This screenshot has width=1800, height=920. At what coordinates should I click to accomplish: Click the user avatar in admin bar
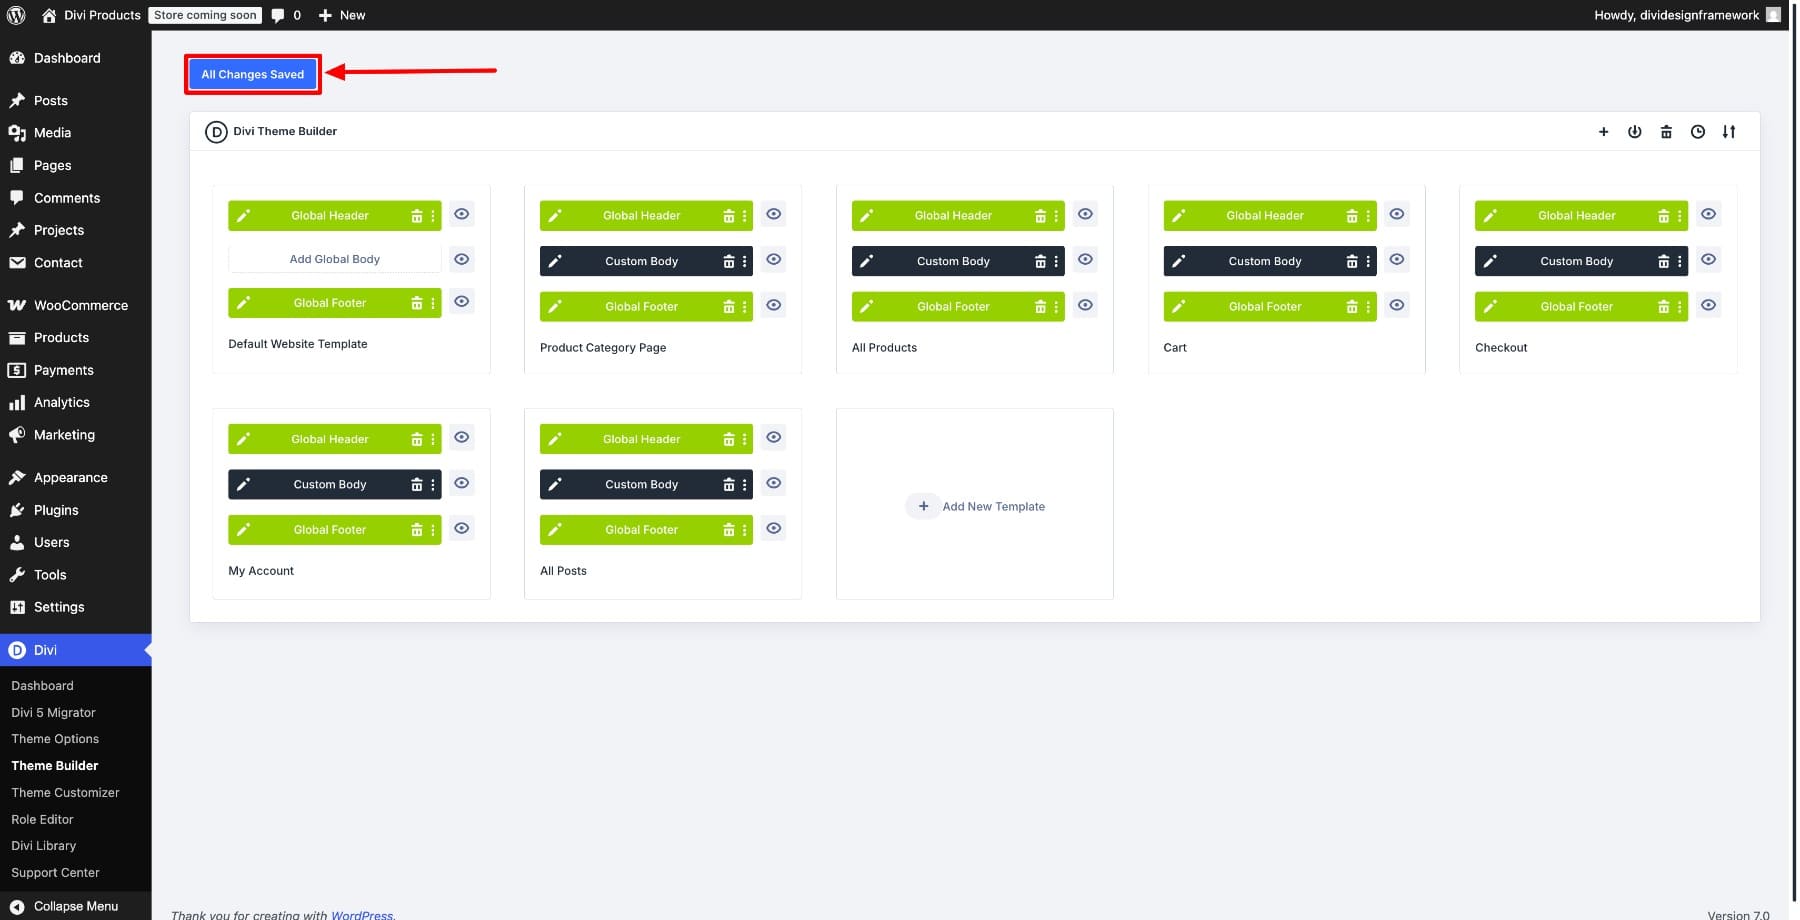tap(1773, 15)
